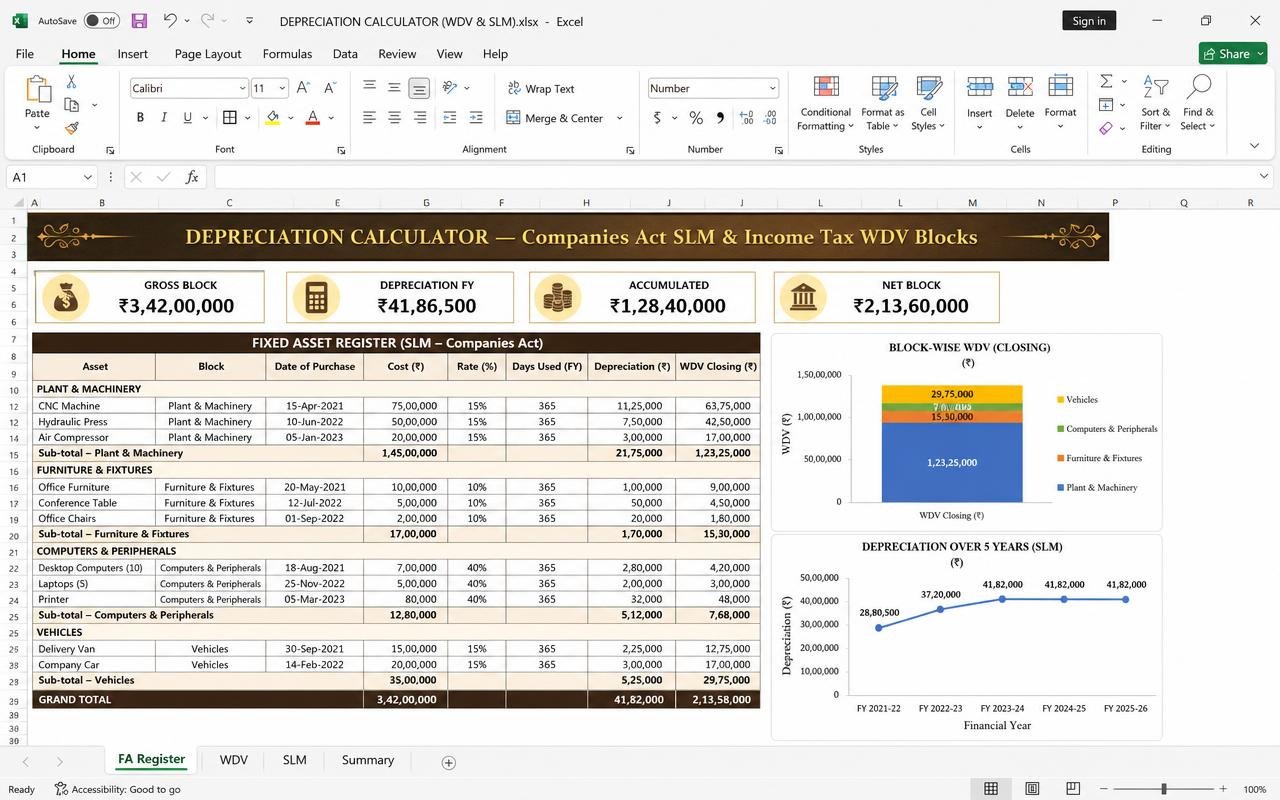Switch to Normal view in status bar
Image resolution: width=1280 pixels, height=800 pixels.
991,789
